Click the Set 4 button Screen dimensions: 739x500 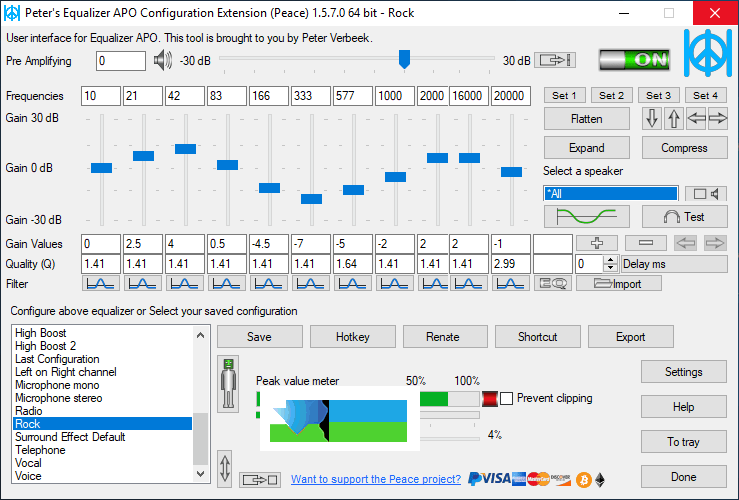(x=706, y=95)
